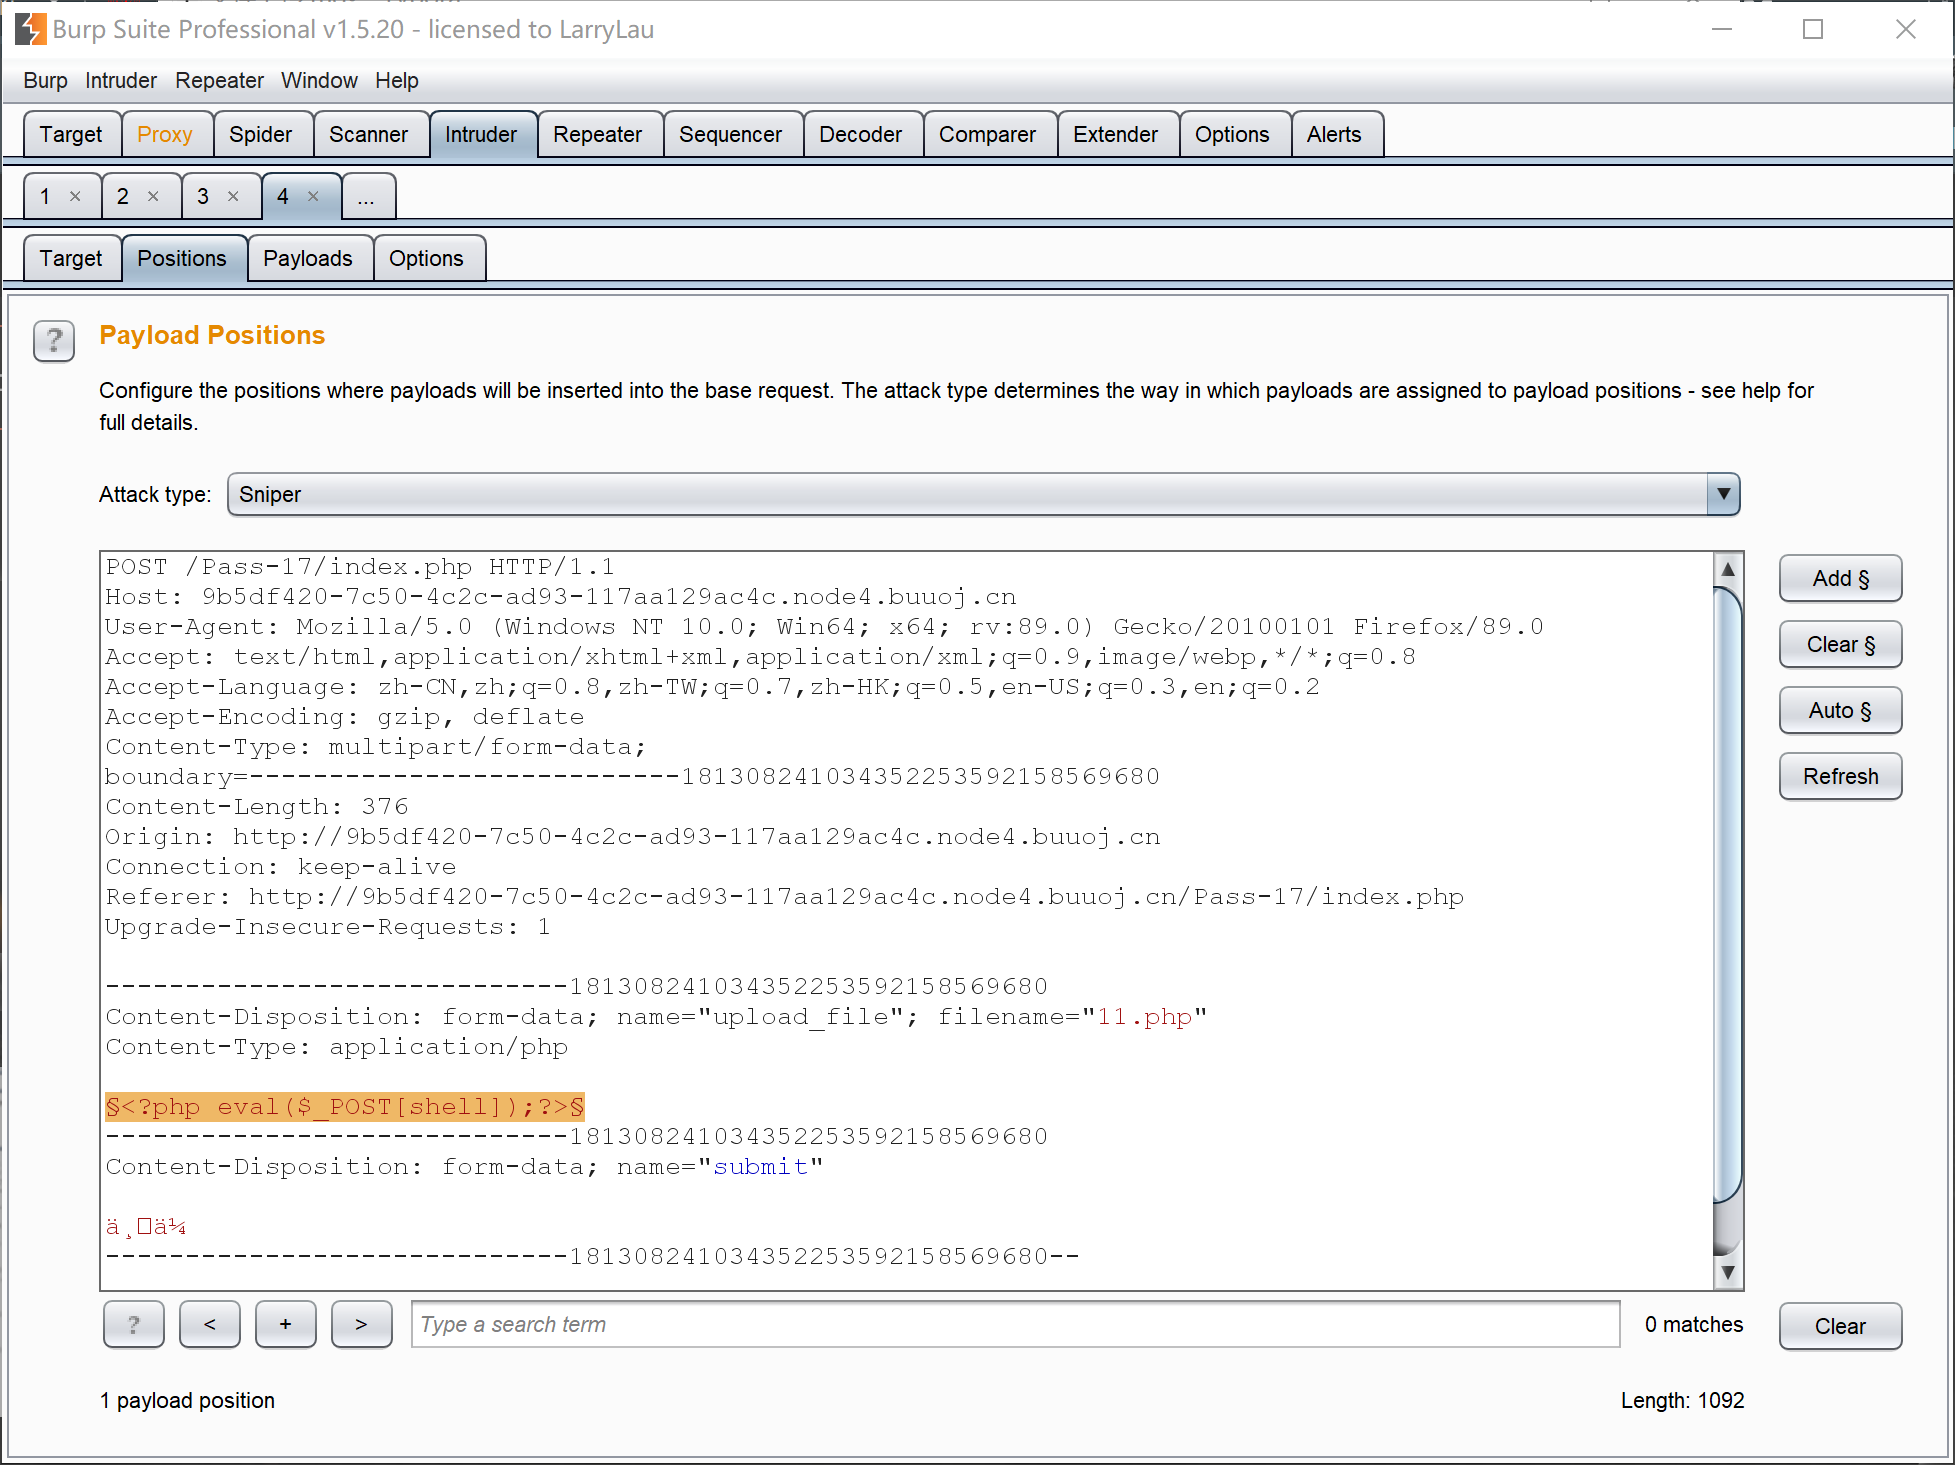Click the Refresh button
Viewport: 1955px width, 1465px height.
tap(1841, 776)
